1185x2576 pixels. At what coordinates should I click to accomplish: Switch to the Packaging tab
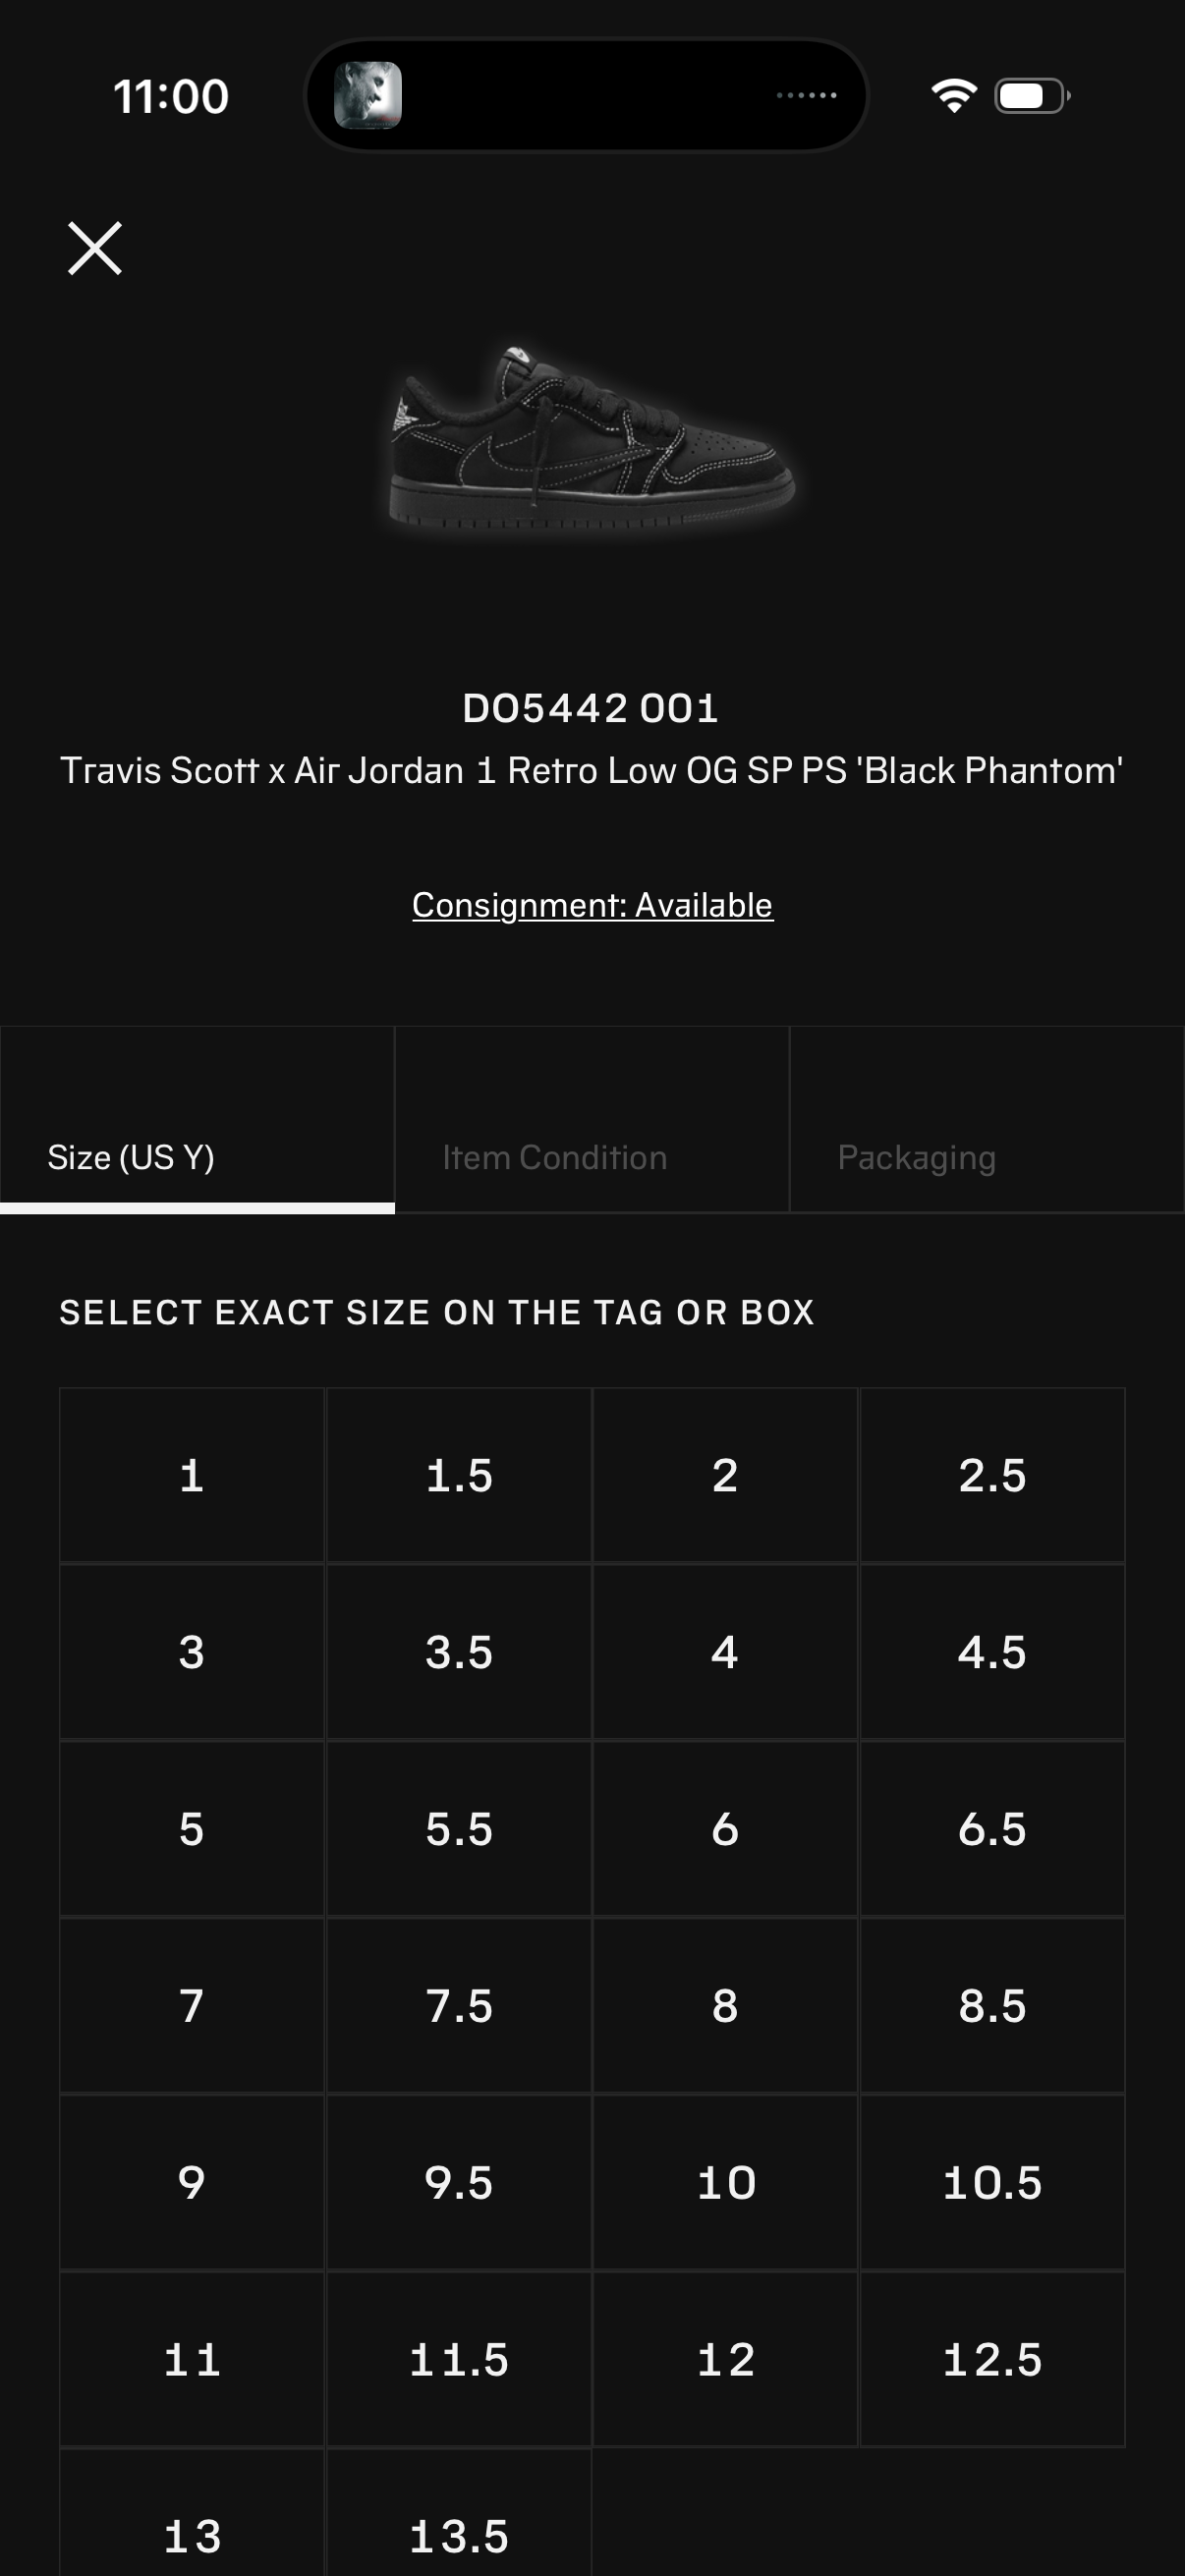point(917,1156)
